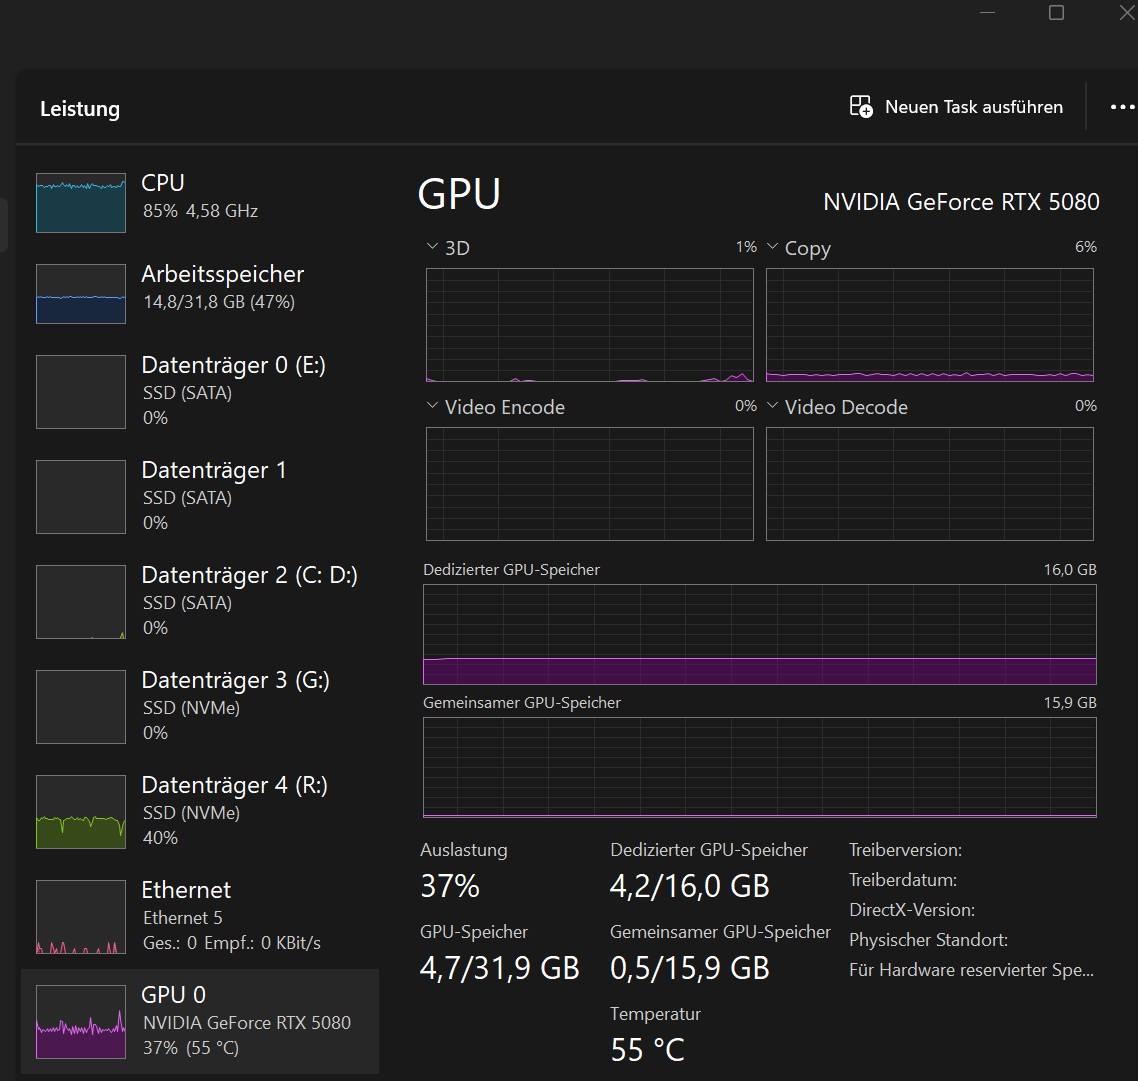Screen dimensions: 1138x1081
Task: Expand the Video Encode engine selector
Action: click(432, 406)
